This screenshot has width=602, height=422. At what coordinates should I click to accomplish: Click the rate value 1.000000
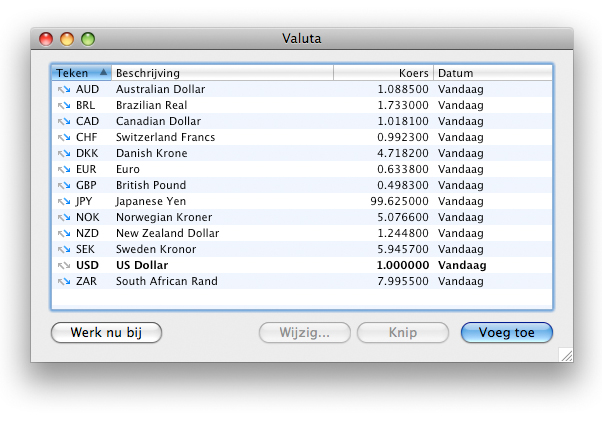pos(403,265)
